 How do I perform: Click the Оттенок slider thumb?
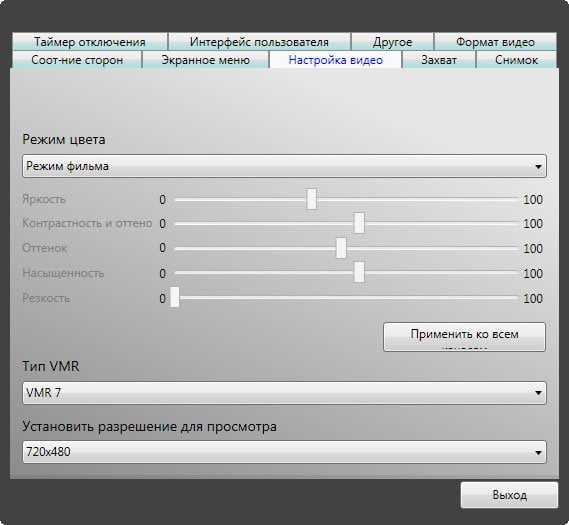[x=341, y=248]
